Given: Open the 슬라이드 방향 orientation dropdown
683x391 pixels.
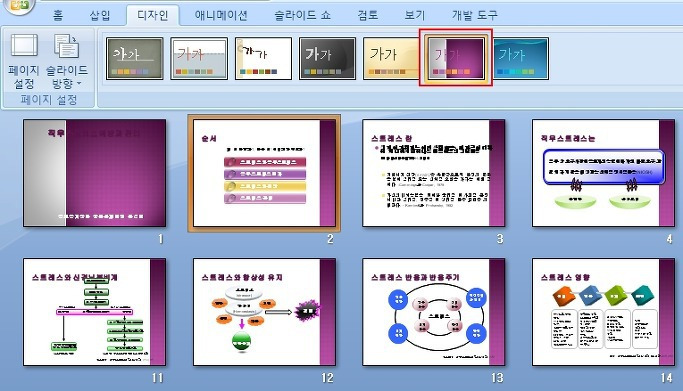Looking at the screenshot, I should pos(67,61).
